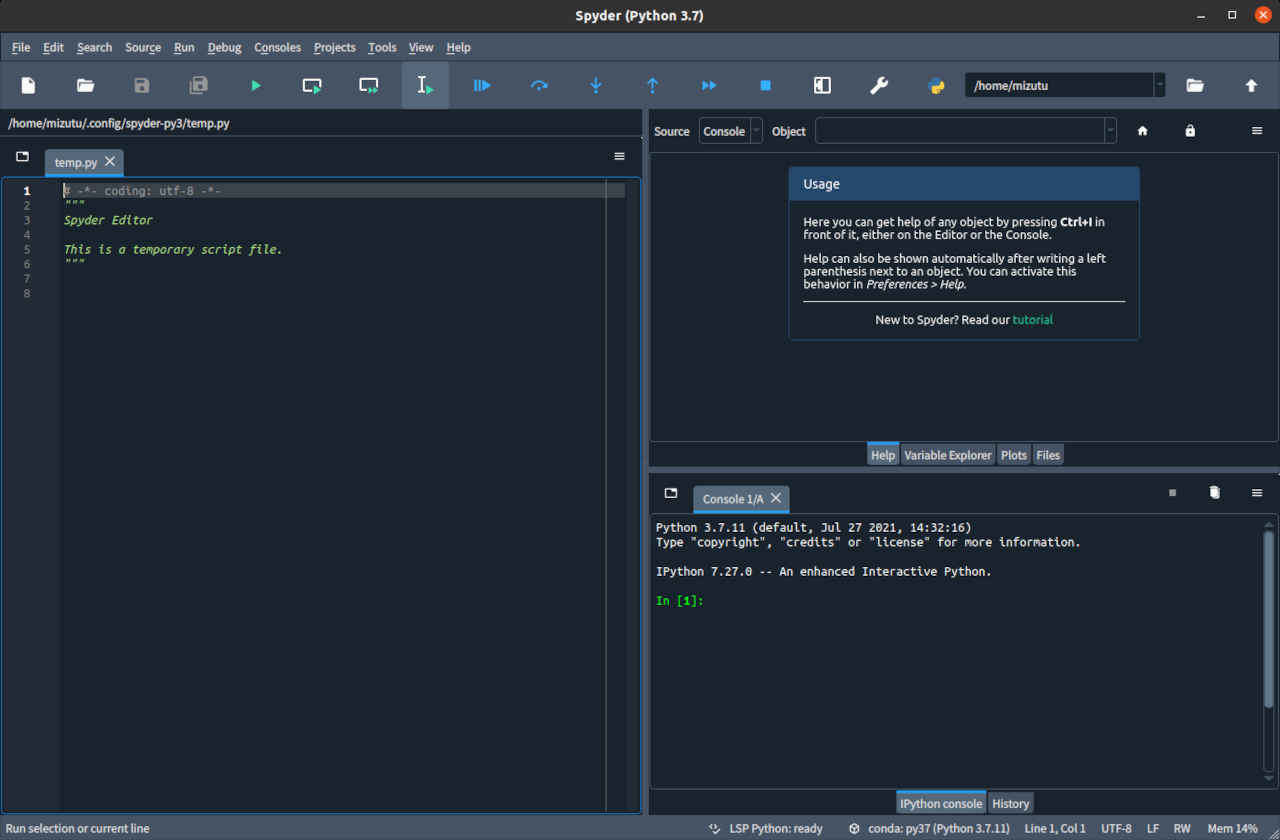Browse console tabs icon beside Console 1/A
The height and width of the screenshot is (840, 1280).
(671, 493)
